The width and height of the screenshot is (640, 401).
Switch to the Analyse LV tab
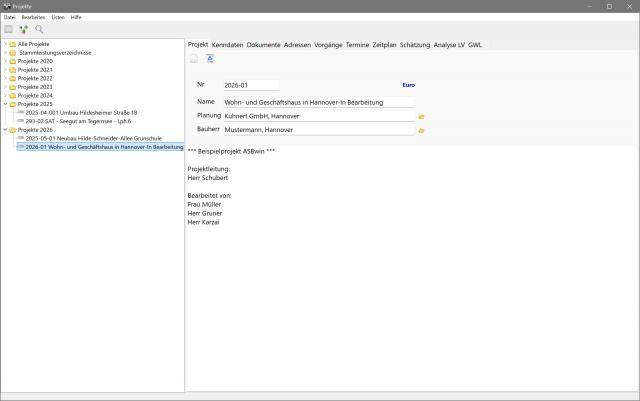[x=449, y=45]
